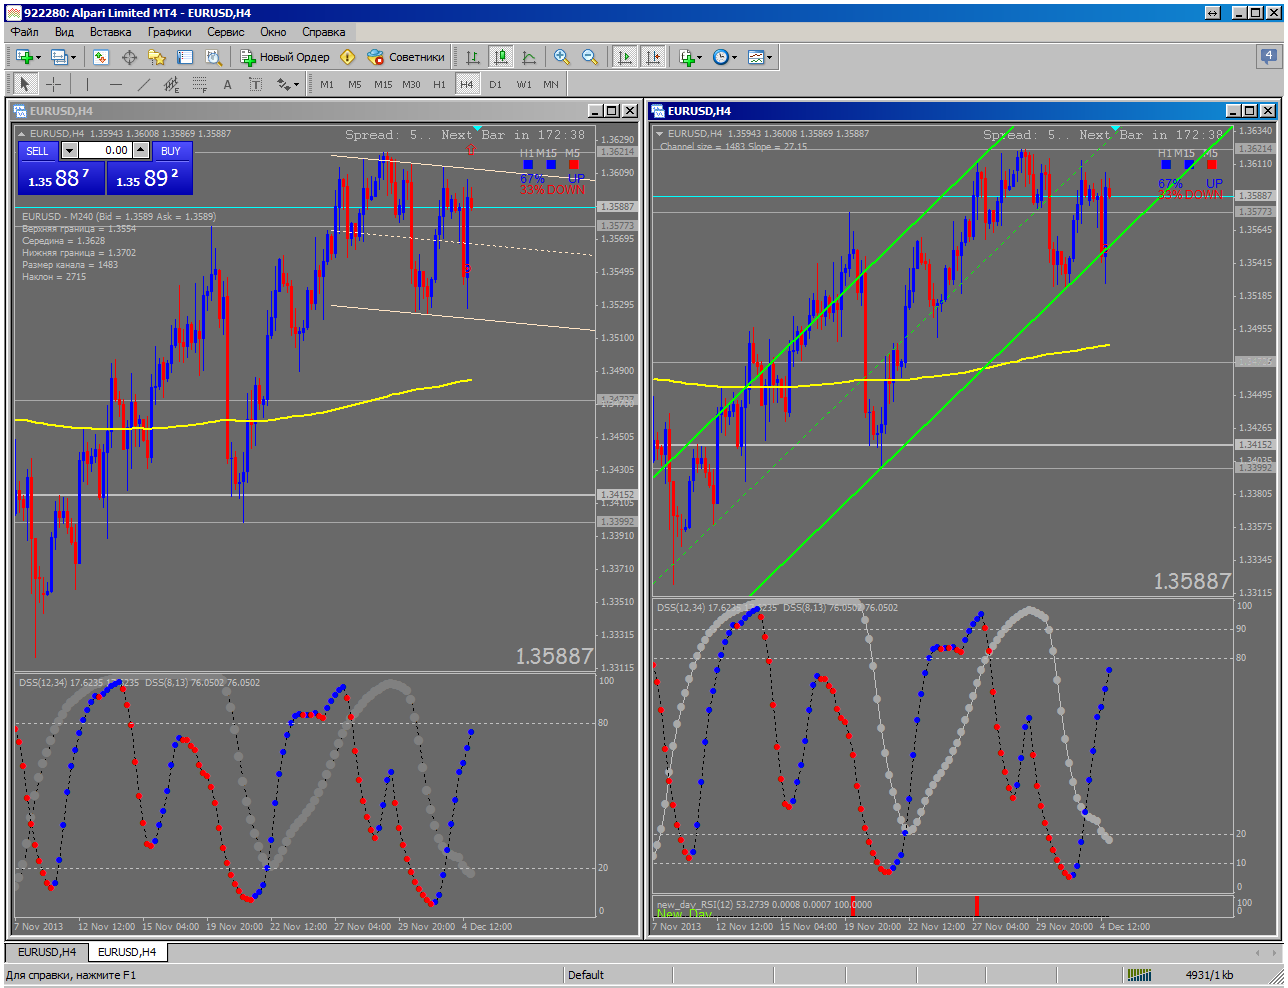1288x988 pixels.
Task: Select the Crosshair tool
Action: click(53, 85)
